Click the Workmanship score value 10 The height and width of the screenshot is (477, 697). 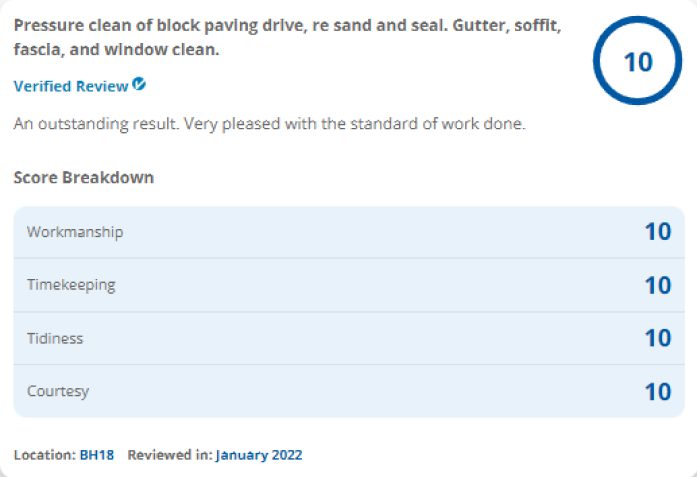pos(658,232)
